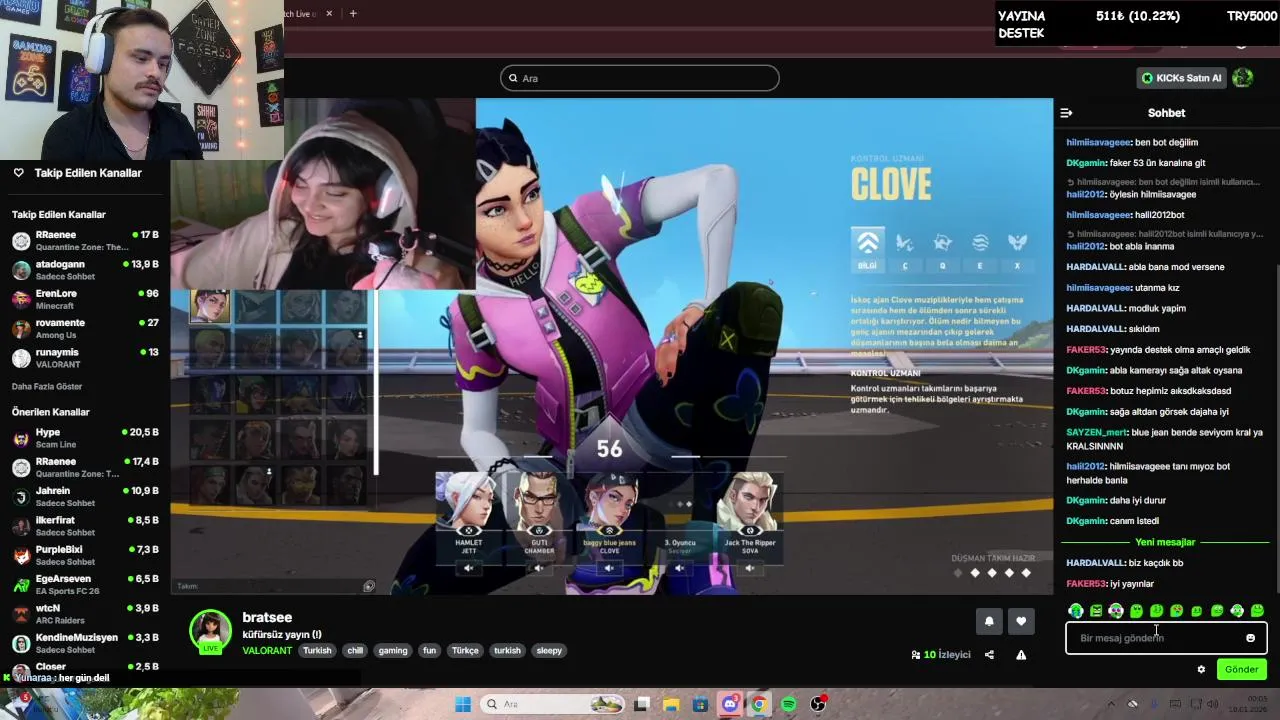1280x720 pixels.
Task: Click Hamlet's Jett portrait in team lineup
Action: tap(469, 503)
